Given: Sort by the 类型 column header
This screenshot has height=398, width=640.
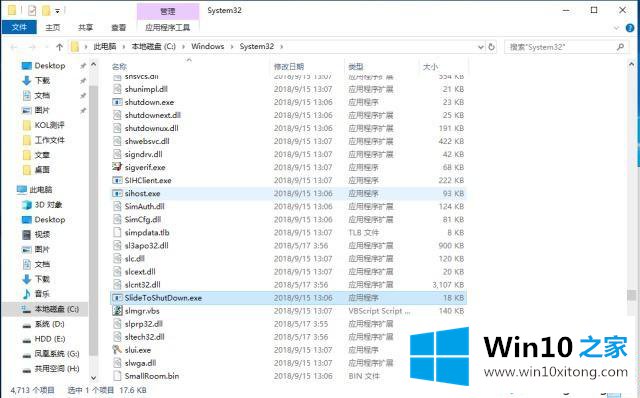Looking at the screenshot, I should [356, 67].
